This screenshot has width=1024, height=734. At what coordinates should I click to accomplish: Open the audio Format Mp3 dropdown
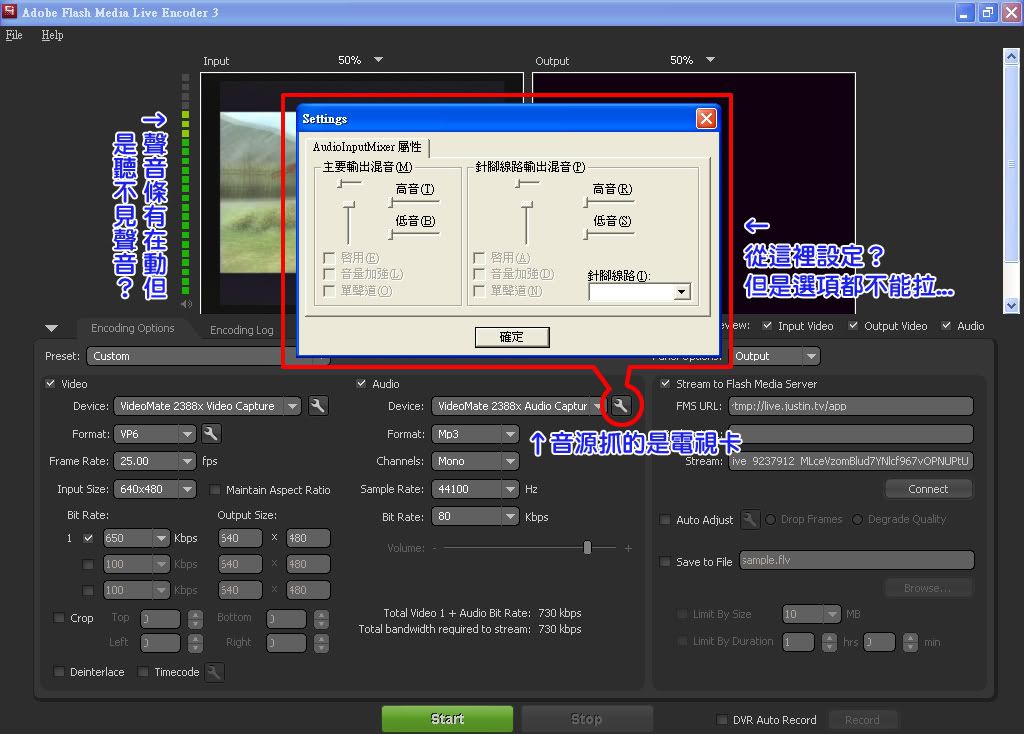click(510, 434)
